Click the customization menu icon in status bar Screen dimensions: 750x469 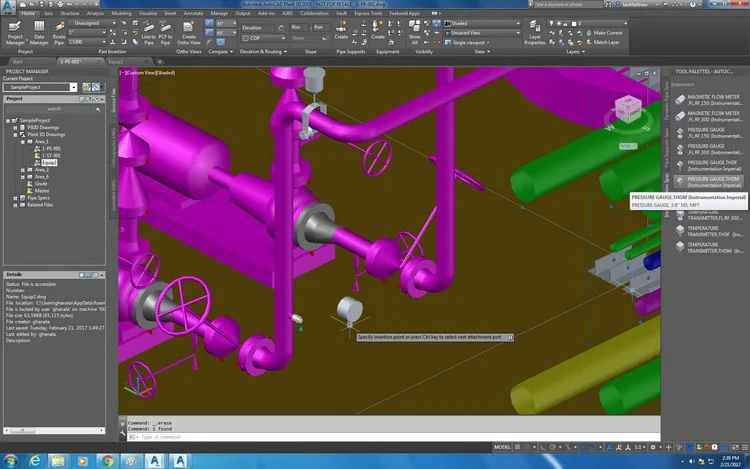coord(745,447)
